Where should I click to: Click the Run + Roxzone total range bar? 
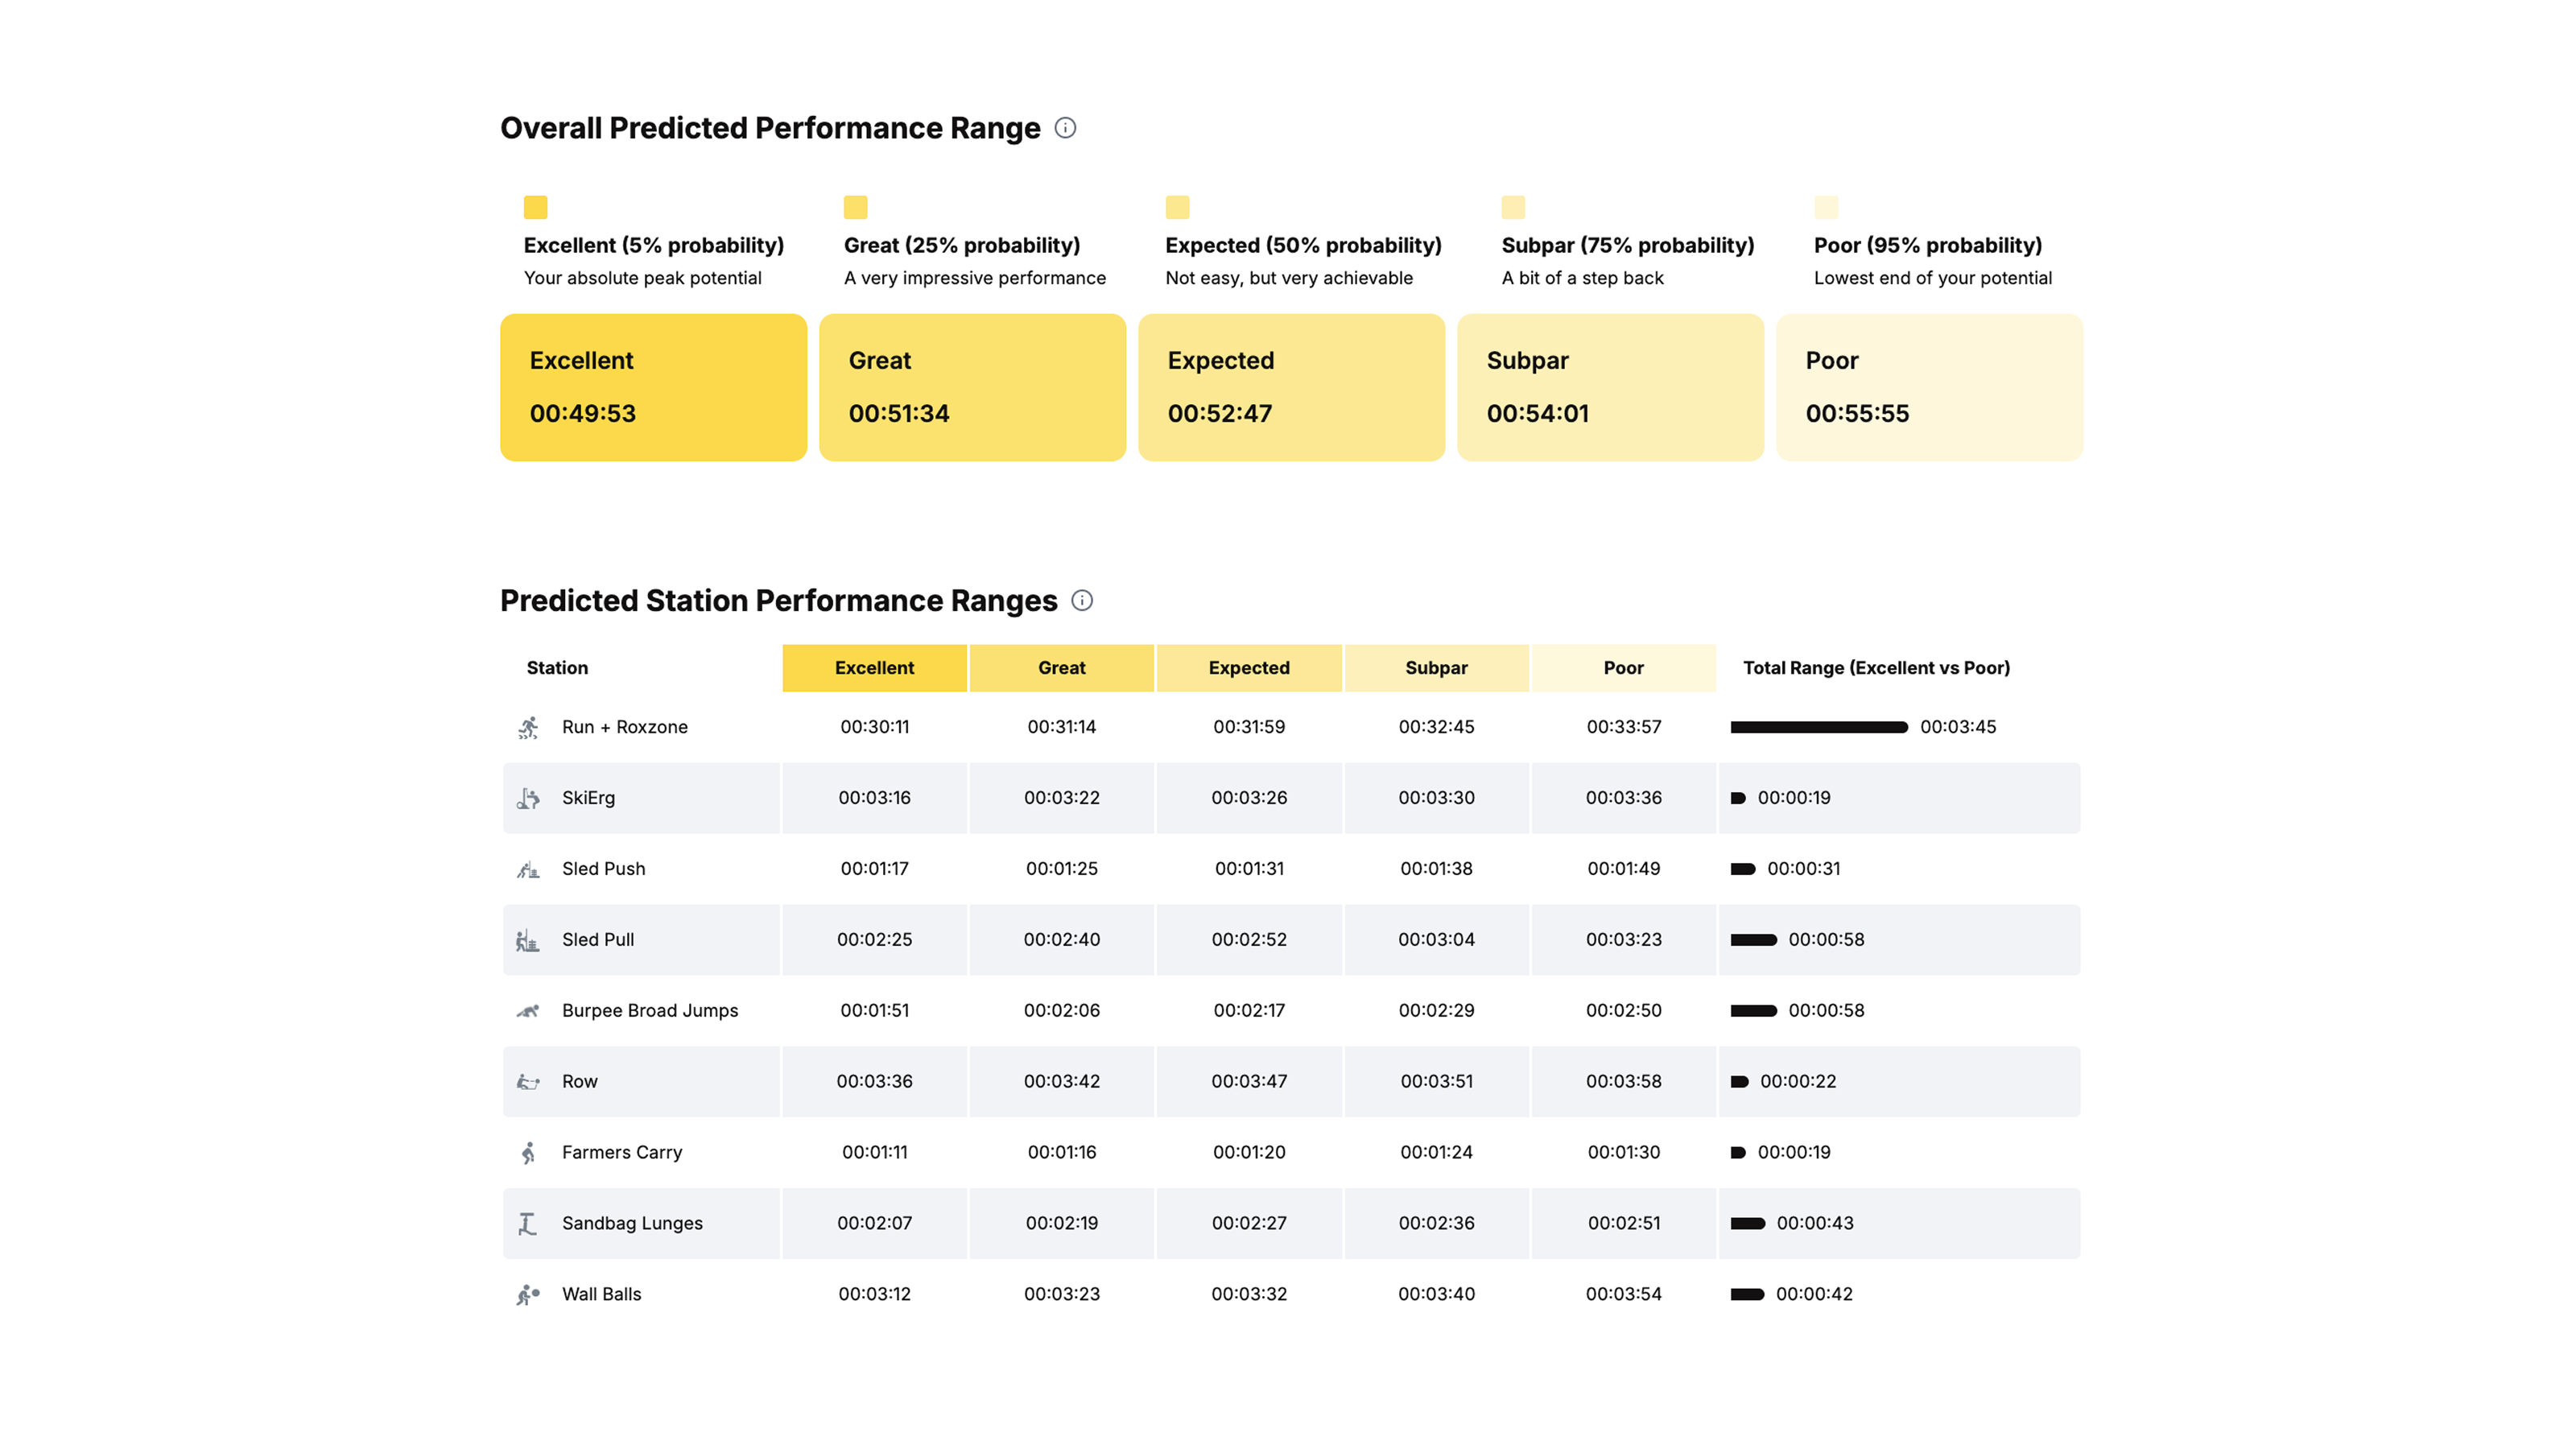(1819, 727)
